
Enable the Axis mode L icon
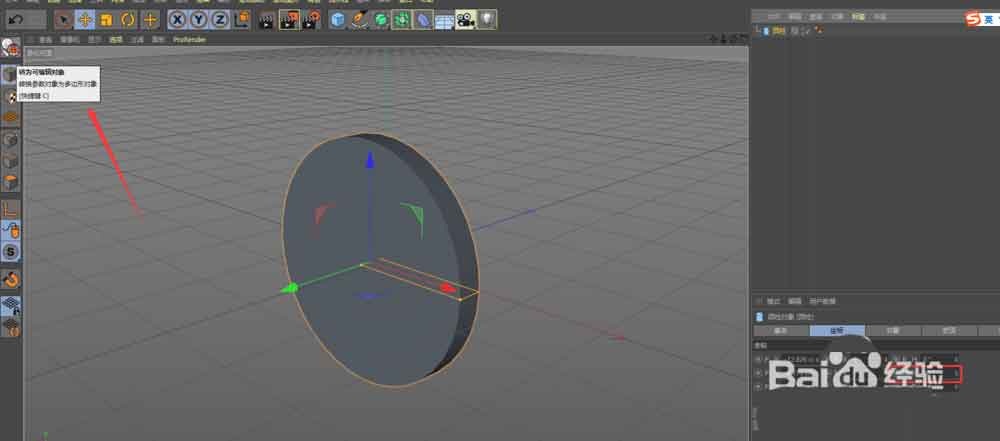(x=11, y=209)
